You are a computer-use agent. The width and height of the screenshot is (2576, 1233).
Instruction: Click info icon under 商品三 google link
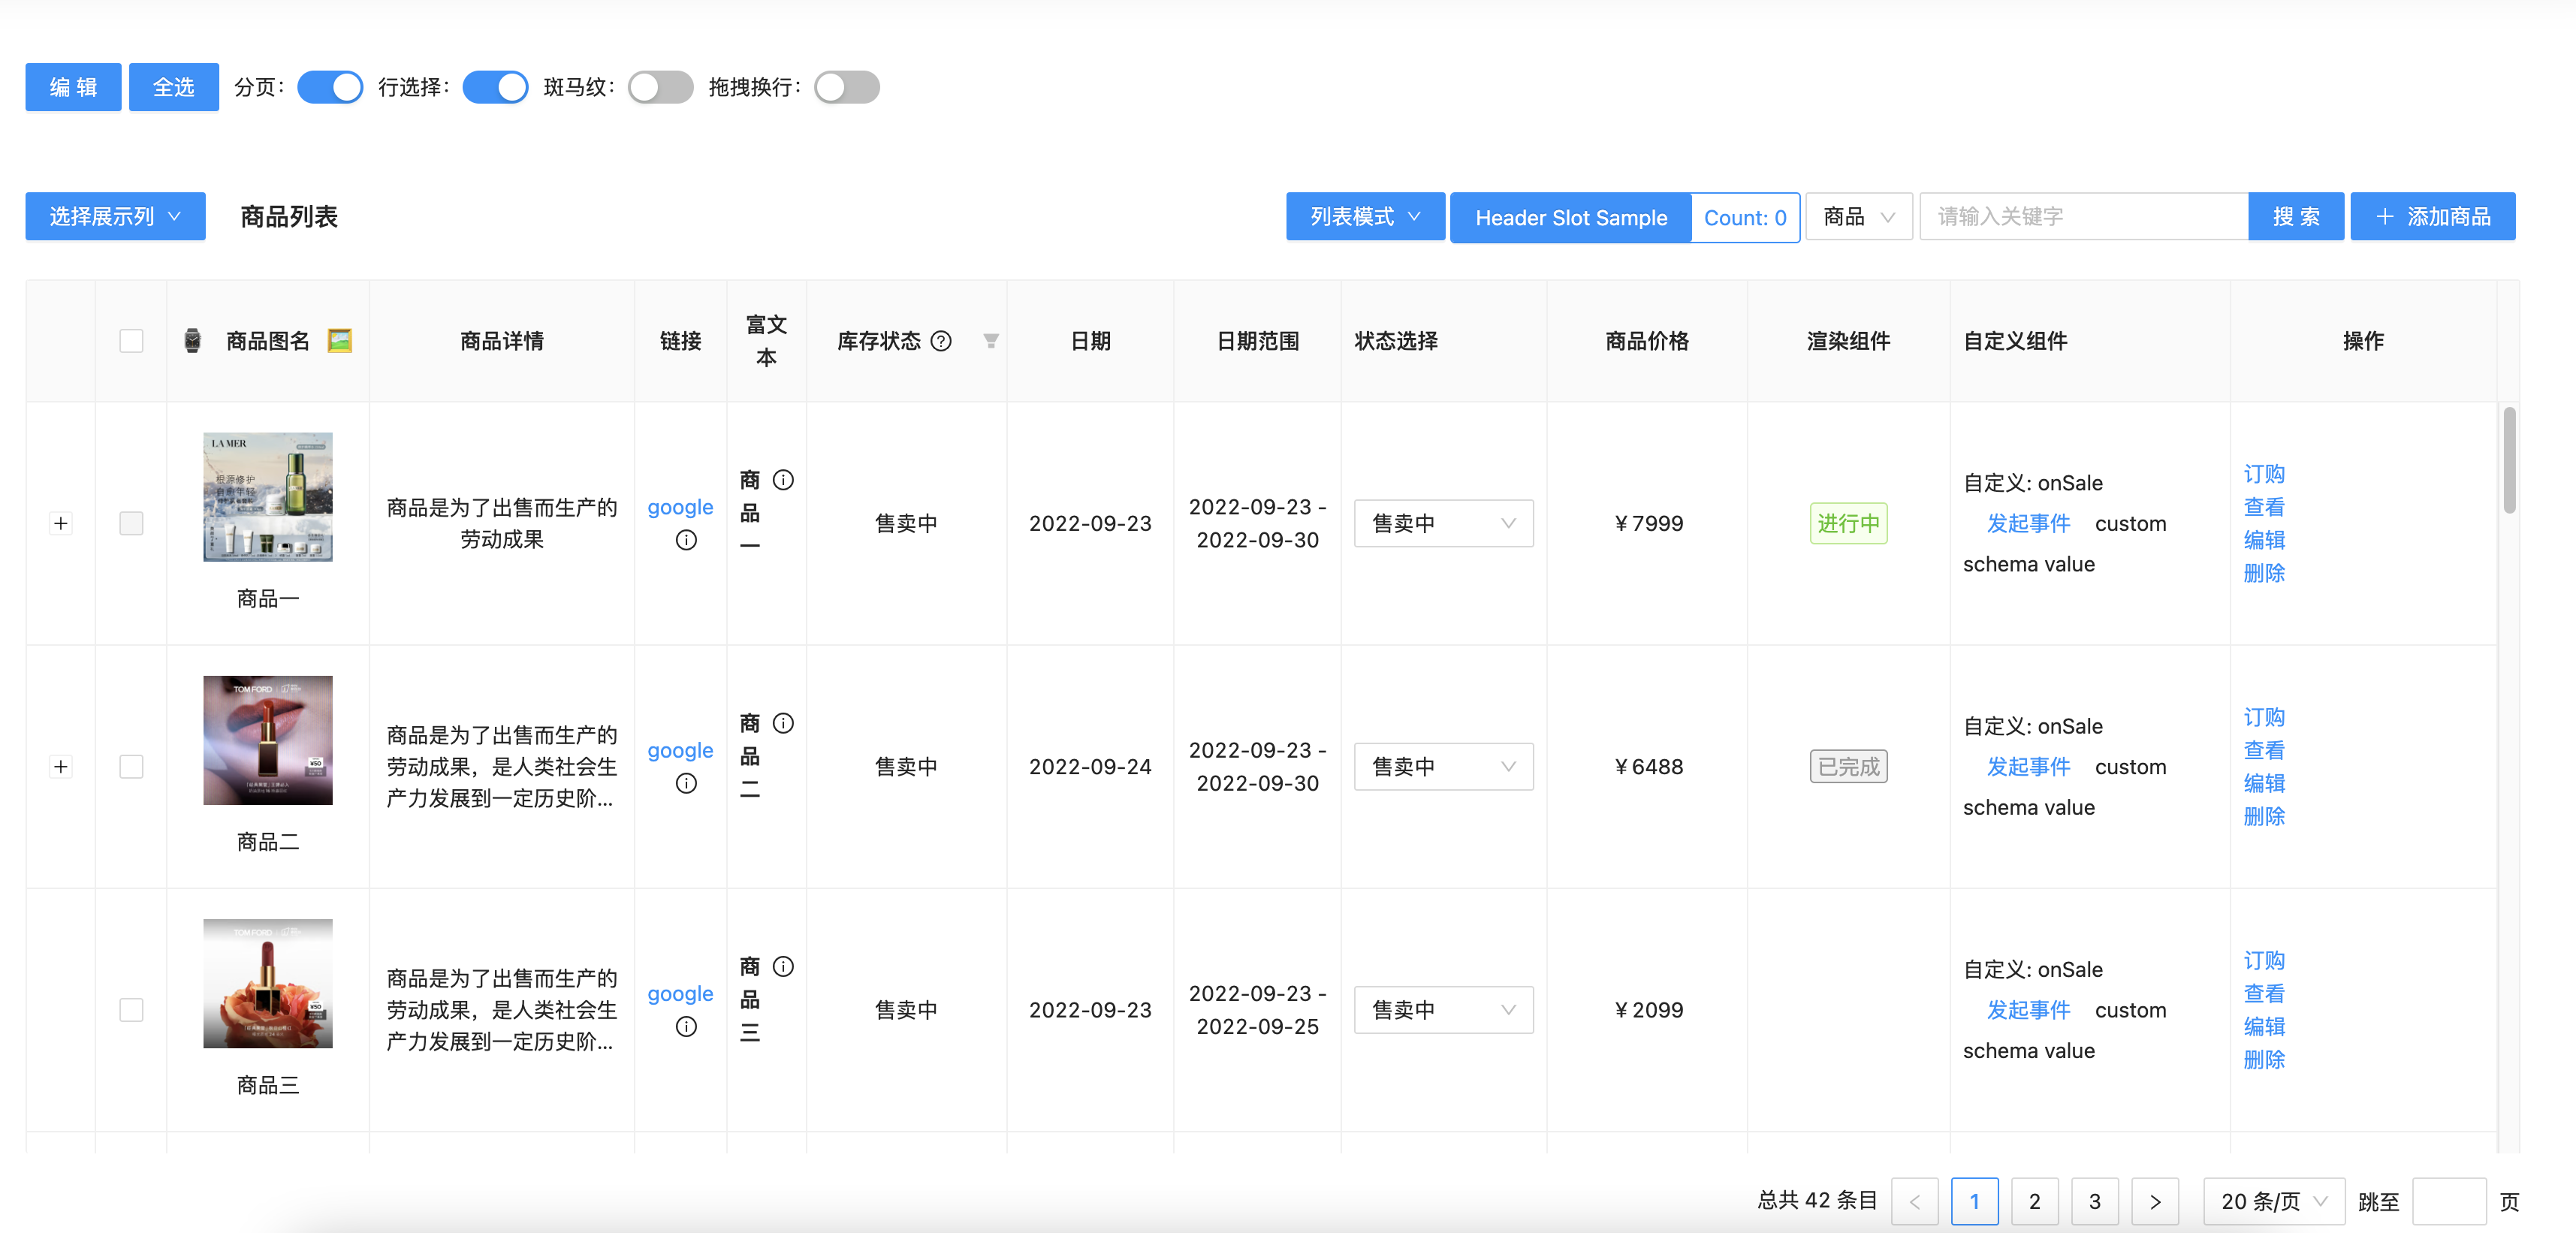(686, 1026)
